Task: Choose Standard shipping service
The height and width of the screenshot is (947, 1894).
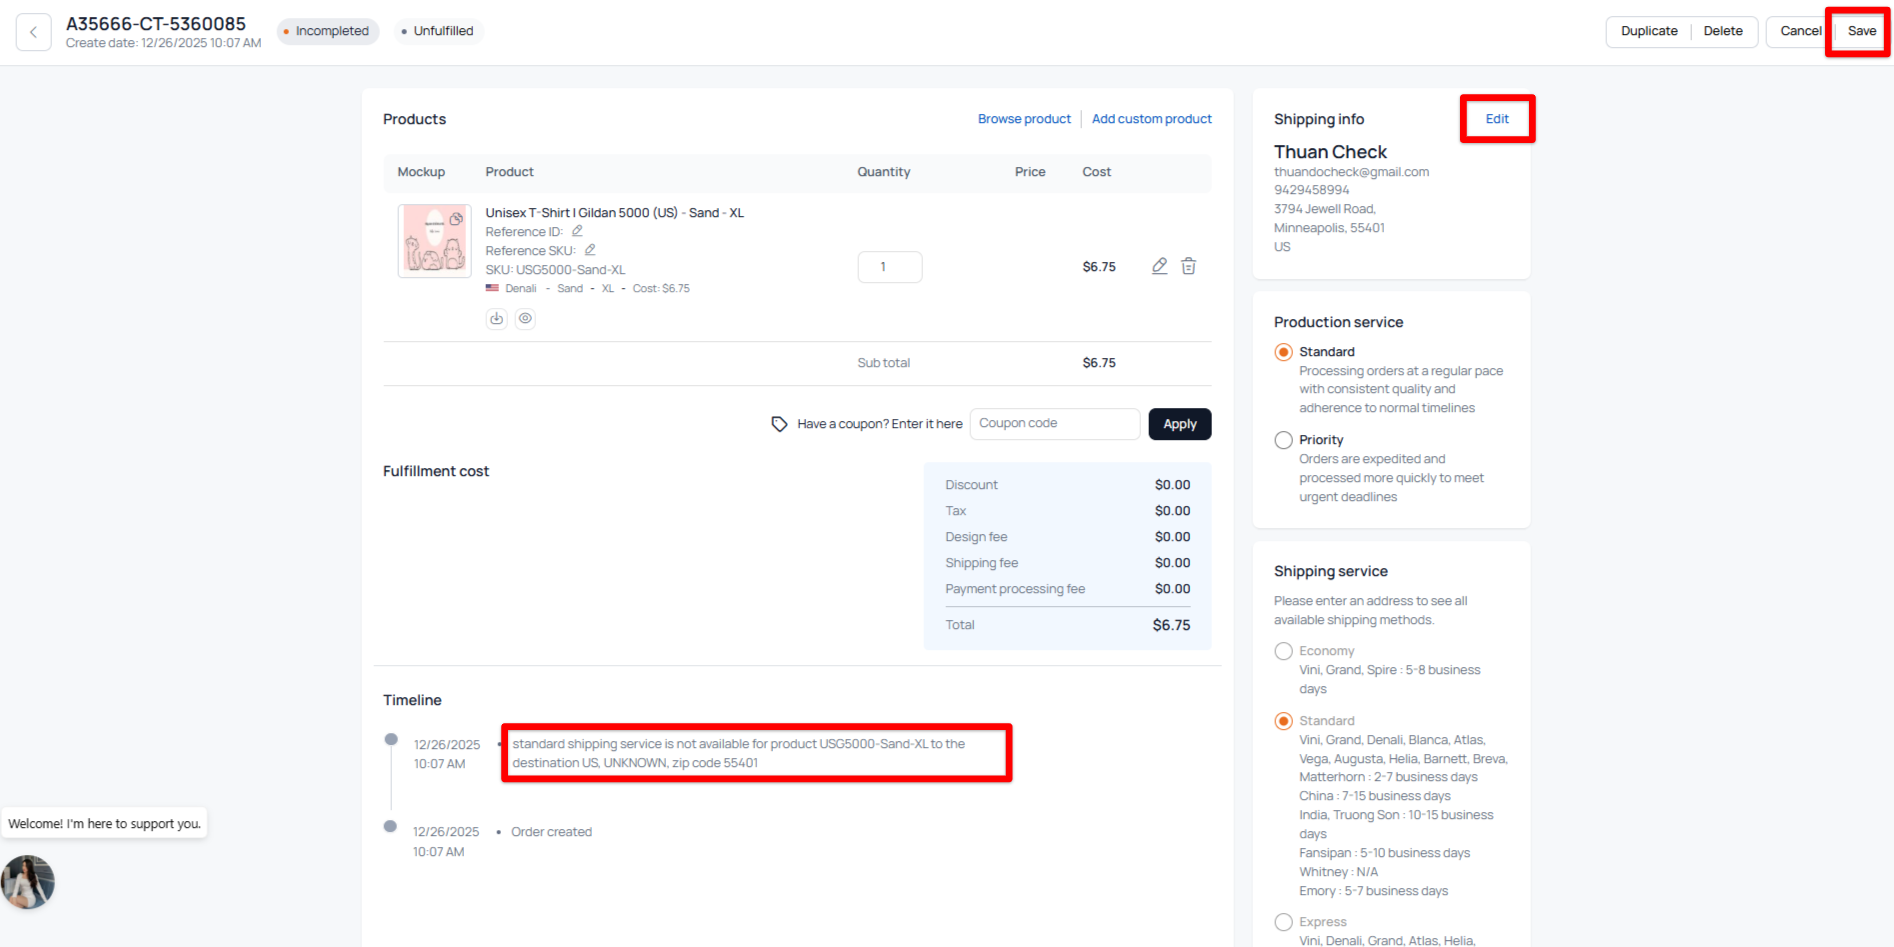Action: [x=1284, y=721]
